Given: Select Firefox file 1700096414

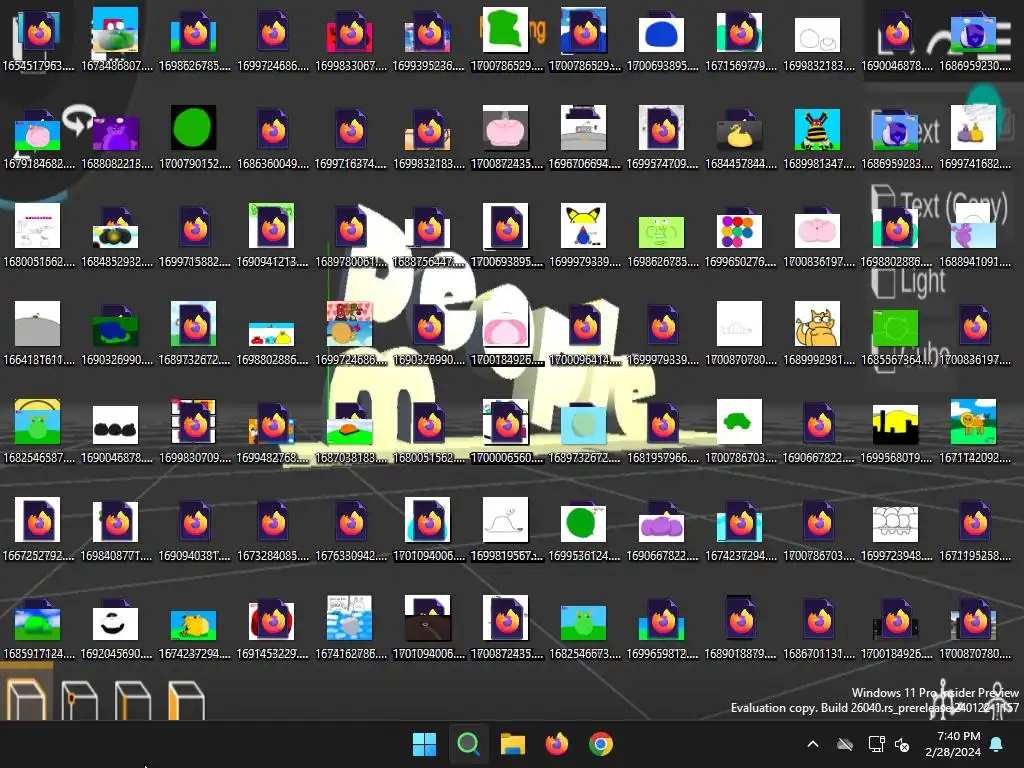Looking at the screenshot, I should click(x=584, y=333).
